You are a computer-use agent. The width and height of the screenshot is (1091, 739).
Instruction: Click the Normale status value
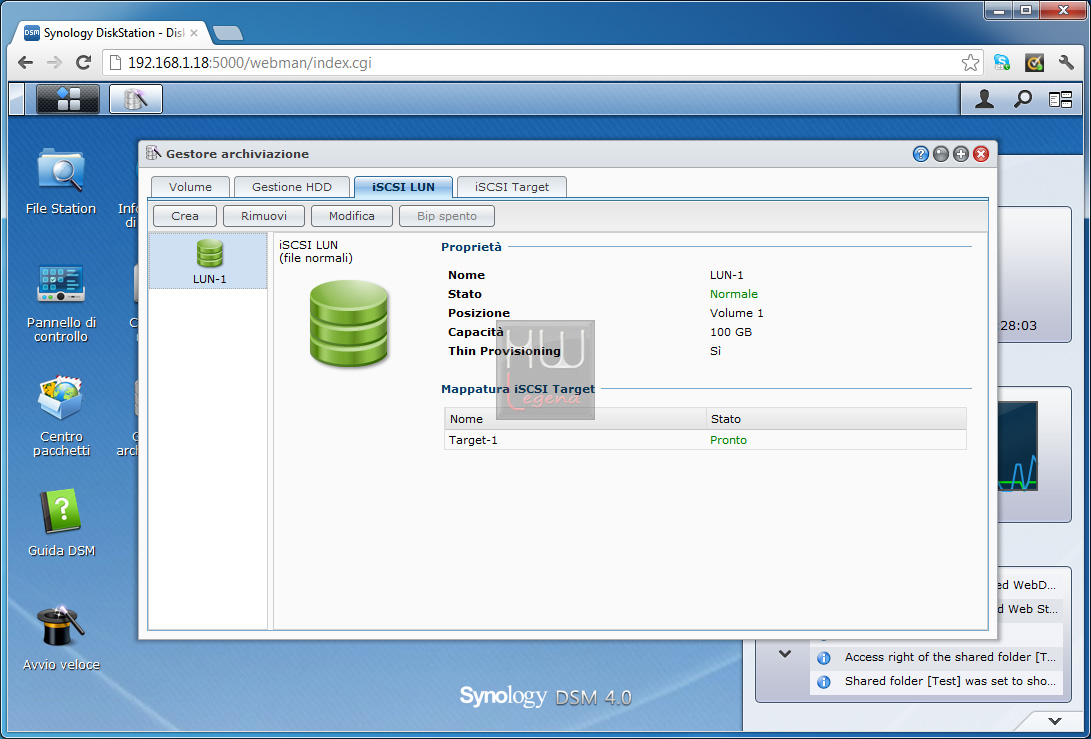coord(733,294)
